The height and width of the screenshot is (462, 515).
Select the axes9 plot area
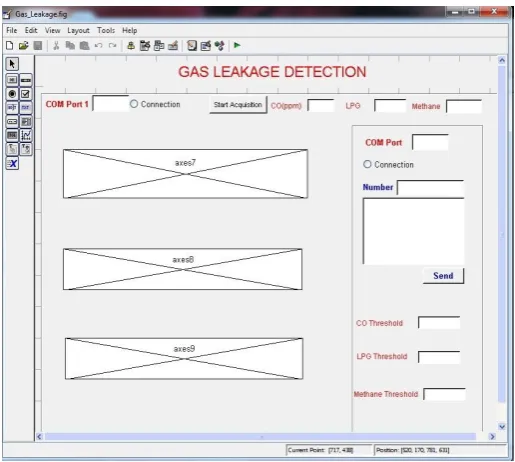coord(184,358)
